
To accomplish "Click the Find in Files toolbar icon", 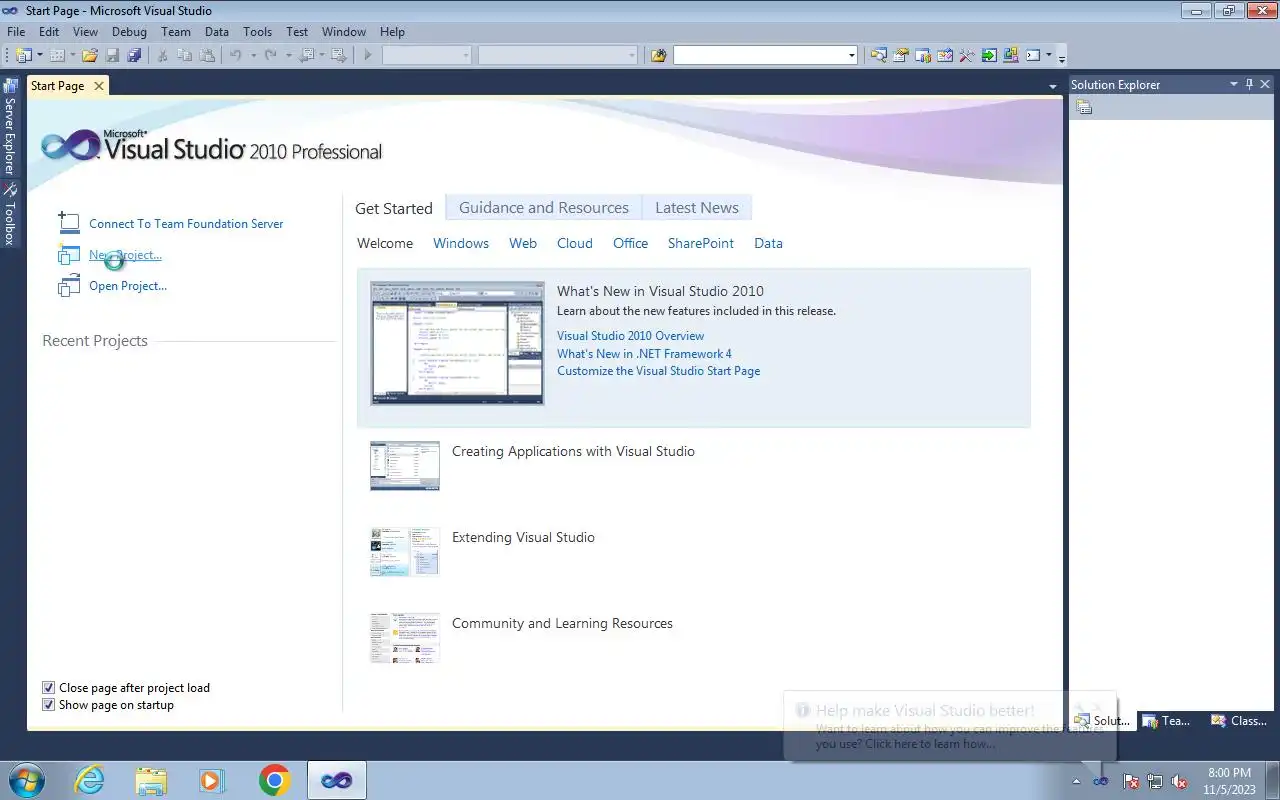I will click(x=658, y=55).
